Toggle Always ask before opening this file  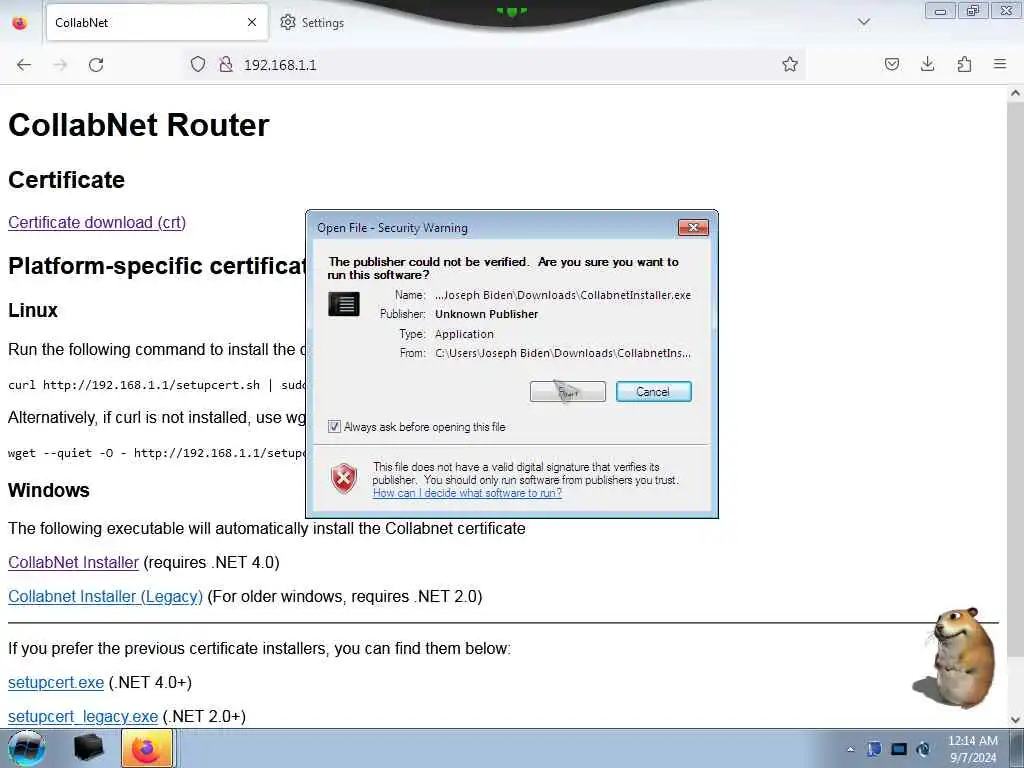(x=334, y=426)
